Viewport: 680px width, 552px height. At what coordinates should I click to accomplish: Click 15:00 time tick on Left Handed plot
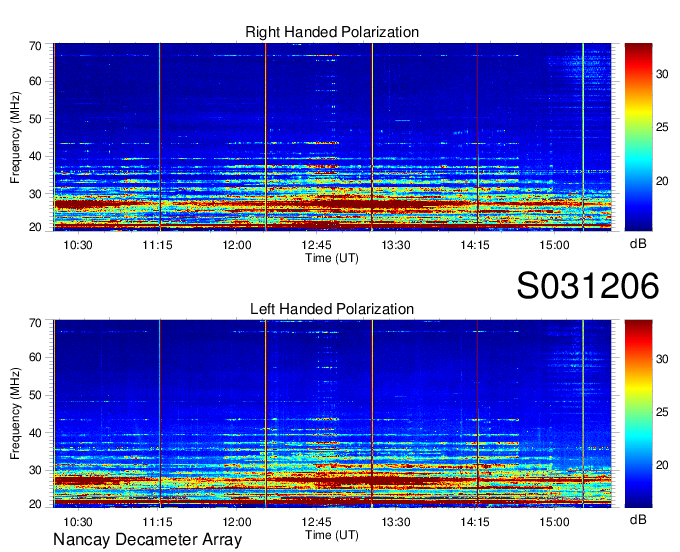tap(555, 522)
